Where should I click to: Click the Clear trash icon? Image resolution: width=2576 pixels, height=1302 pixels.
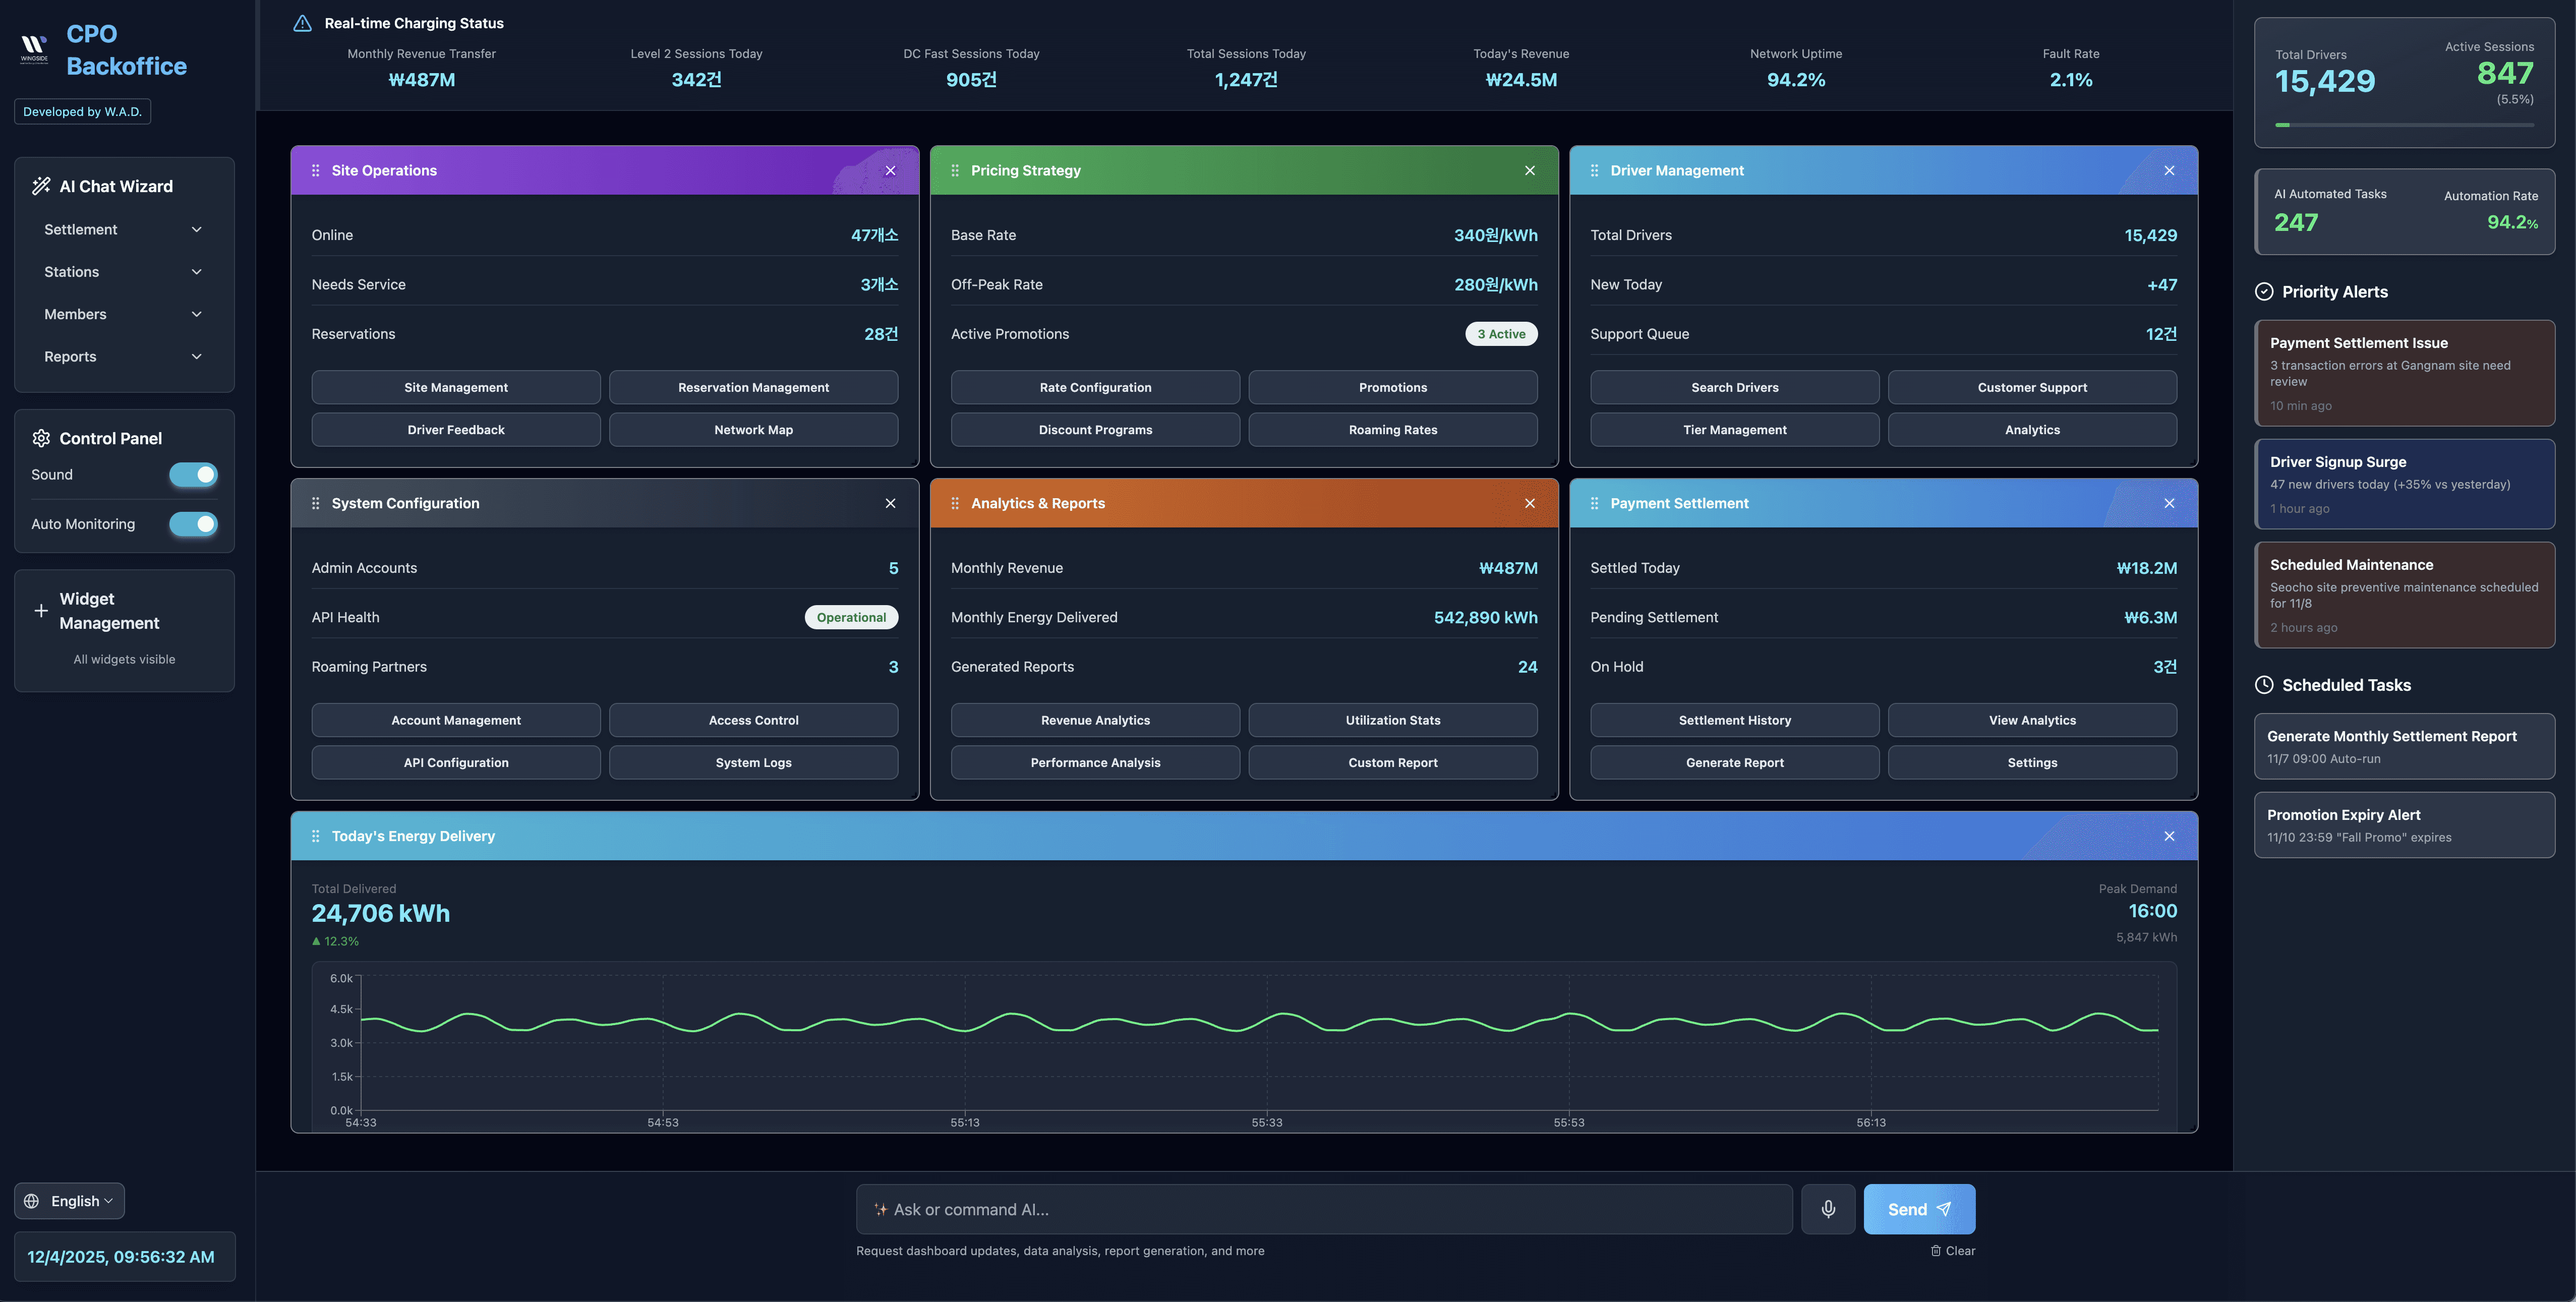click(x=1936, y=1251)
